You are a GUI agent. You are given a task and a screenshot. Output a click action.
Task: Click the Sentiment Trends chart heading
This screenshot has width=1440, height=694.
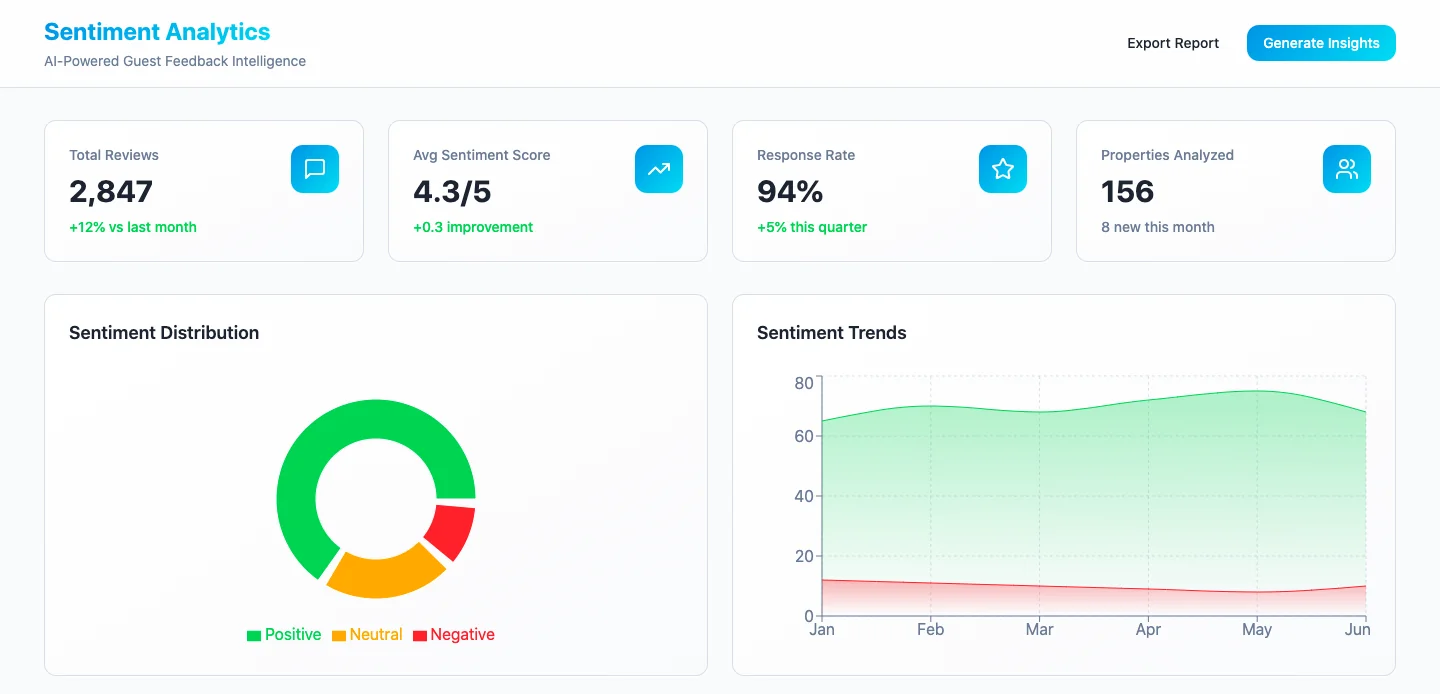click(x=832, y=332)
